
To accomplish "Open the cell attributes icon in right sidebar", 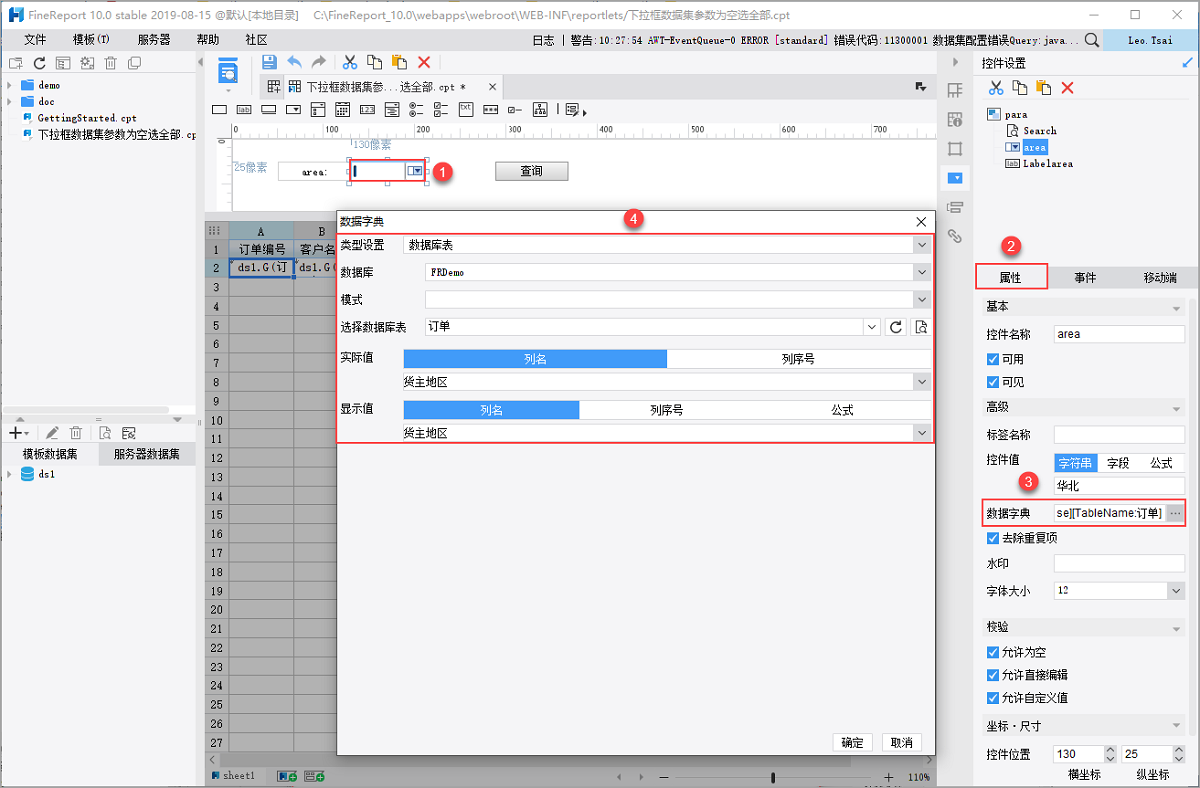I will (954, 120).
